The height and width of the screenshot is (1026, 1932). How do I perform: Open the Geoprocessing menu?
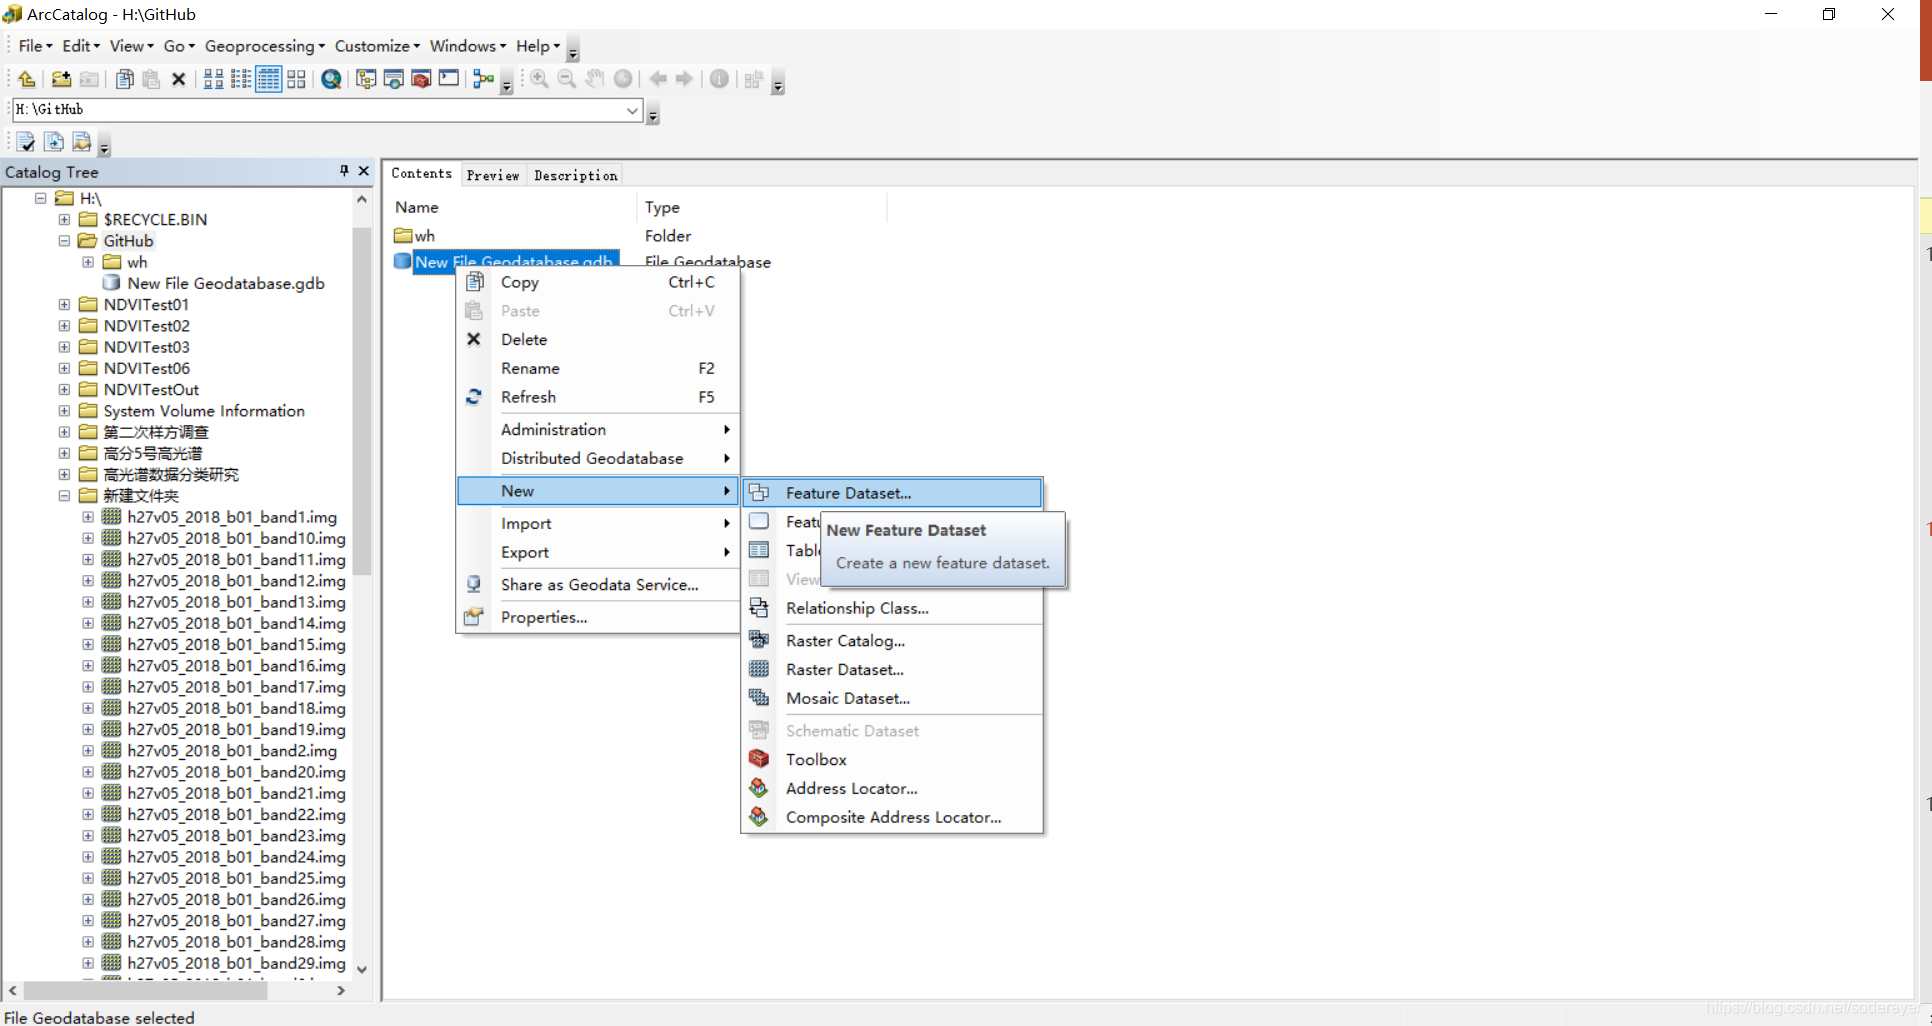265,46
